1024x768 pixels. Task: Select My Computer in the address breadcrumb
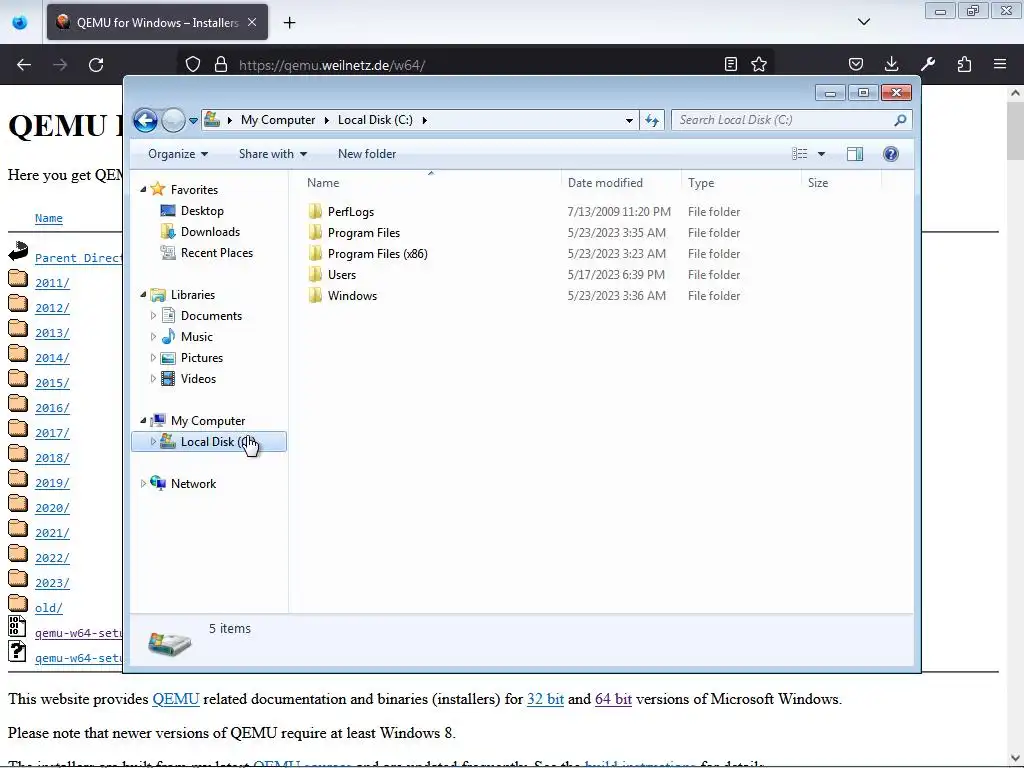(278, 120)
